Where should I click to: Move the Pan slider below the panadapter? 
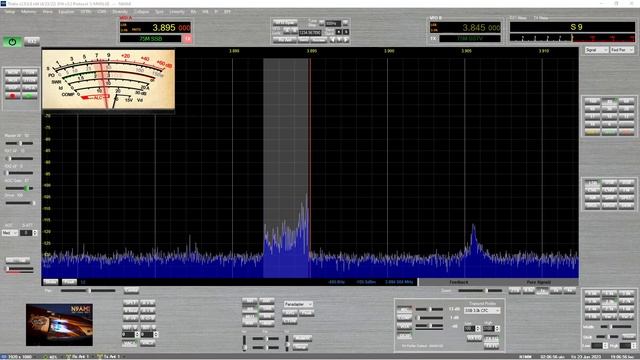pos(88,291)
